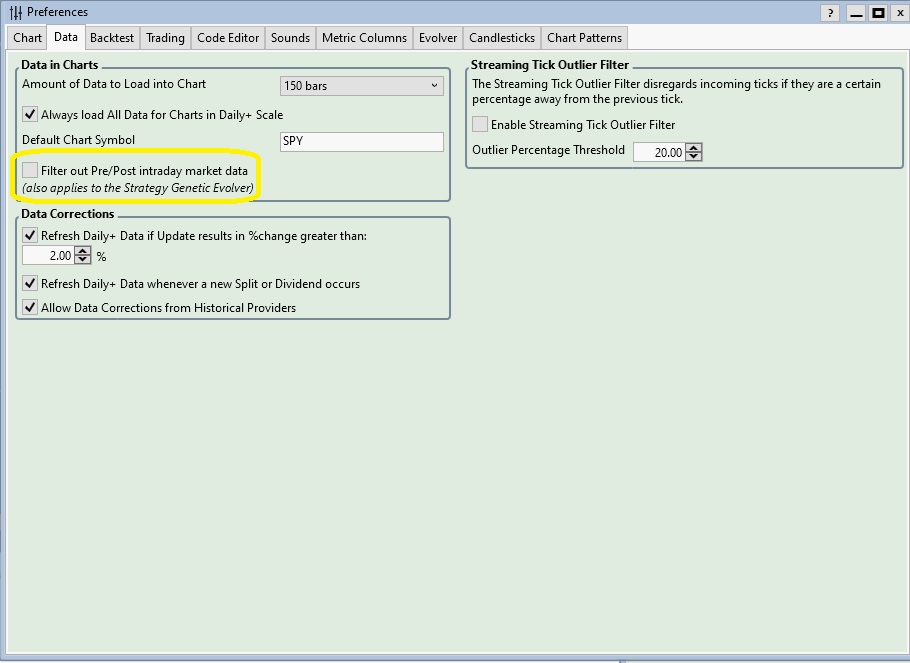Increase the Outlier Percentage Threshold value
This screenshot has width=910, height=663.
tap(694, 147)
